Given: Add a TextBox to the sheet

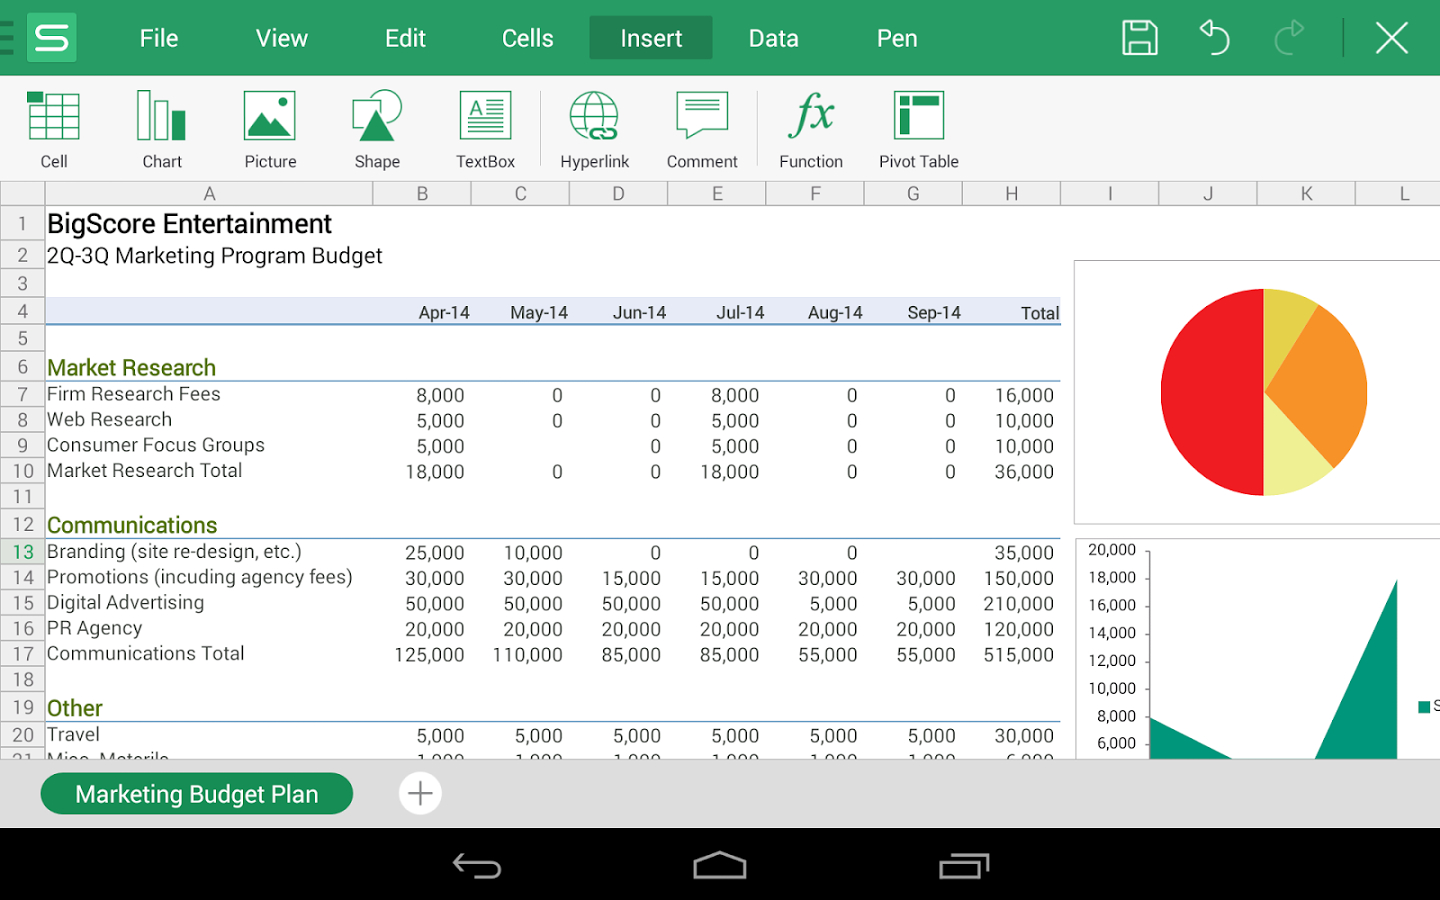Looking at the screenshot, I should (x=485, y=129).
